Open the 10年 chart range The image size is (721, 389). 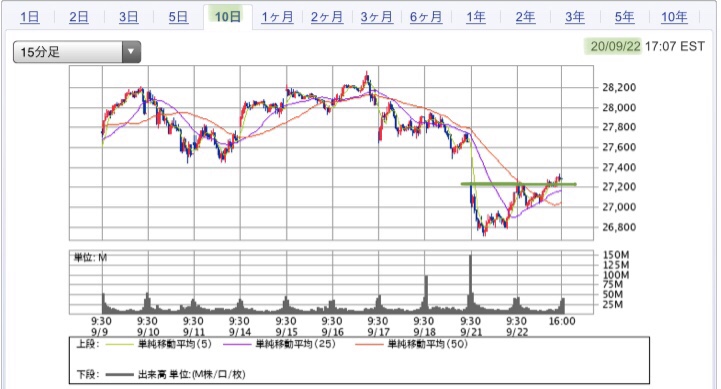click(674, 17)
